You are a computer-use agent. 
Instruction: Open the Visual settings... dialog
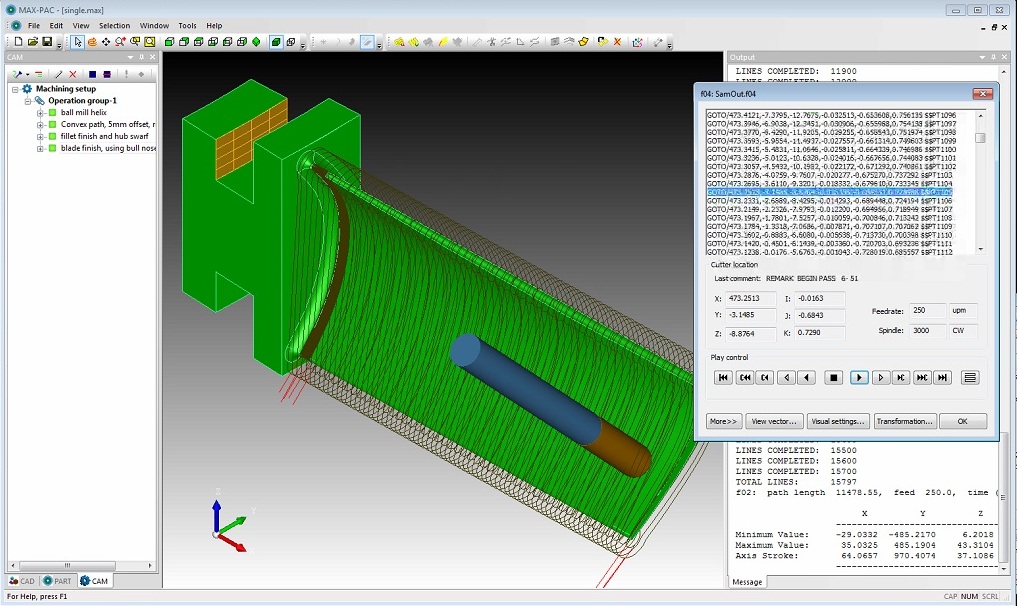coord(838,422)
